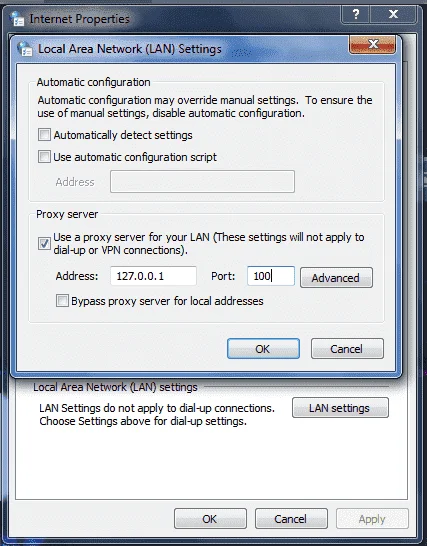The image size is (427, 546).
Task: Click the Internet Properties title bar icon
Action: tap(17, 18)
